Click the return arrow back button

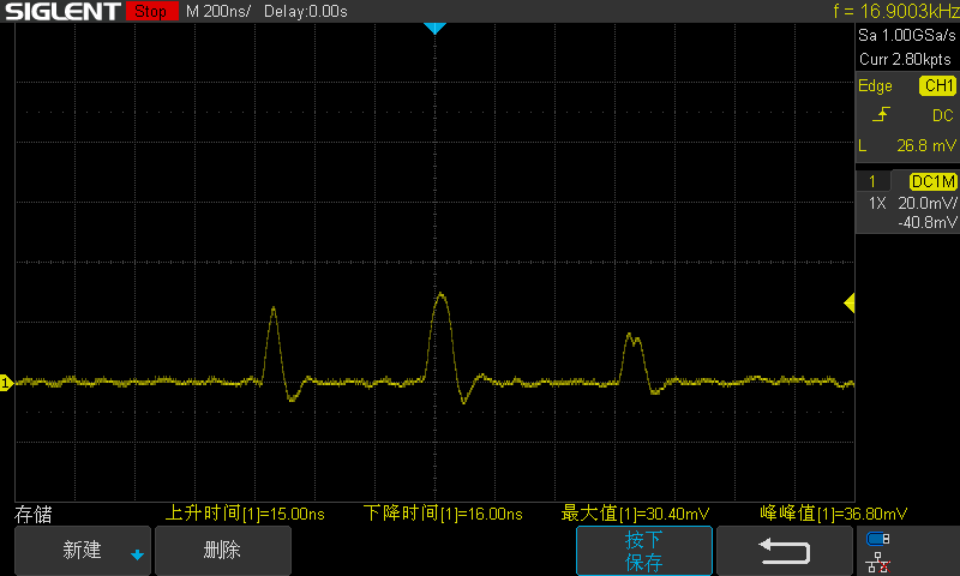[x=784, y=550]
